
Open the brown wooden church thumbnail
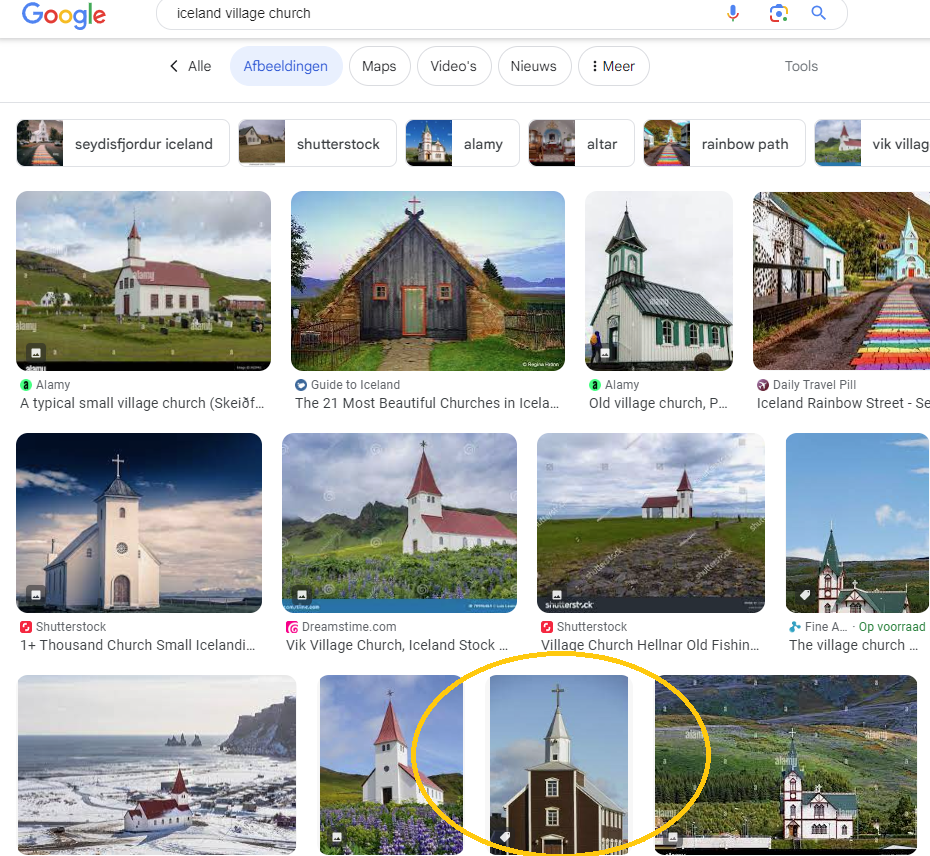pyautogui.click(x=558, y=764)
